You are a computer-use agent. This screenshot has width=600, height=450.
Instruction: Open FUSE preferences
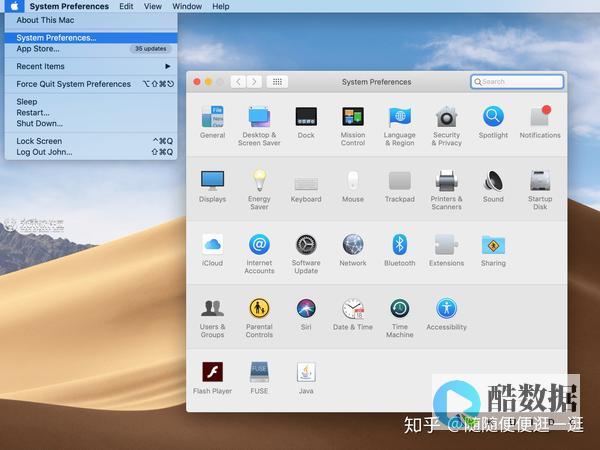259,378
